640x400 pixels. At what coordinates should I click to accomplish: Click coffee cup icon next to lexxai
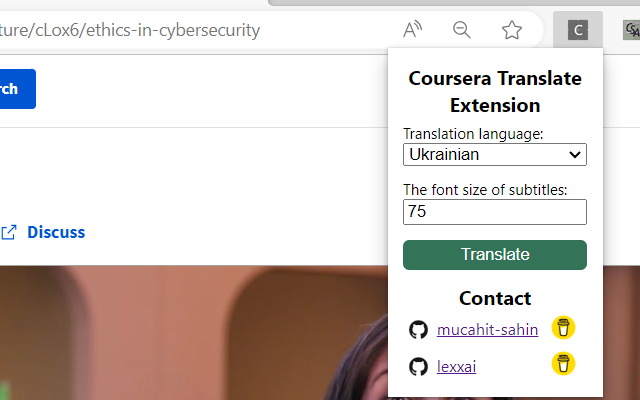pos(563,363)
